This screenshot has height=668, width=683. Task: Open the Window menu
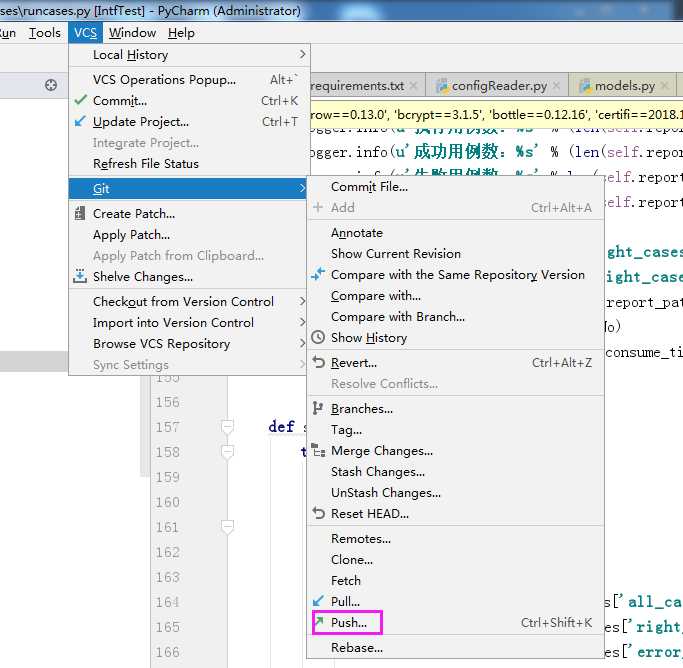tap(132, 33)
